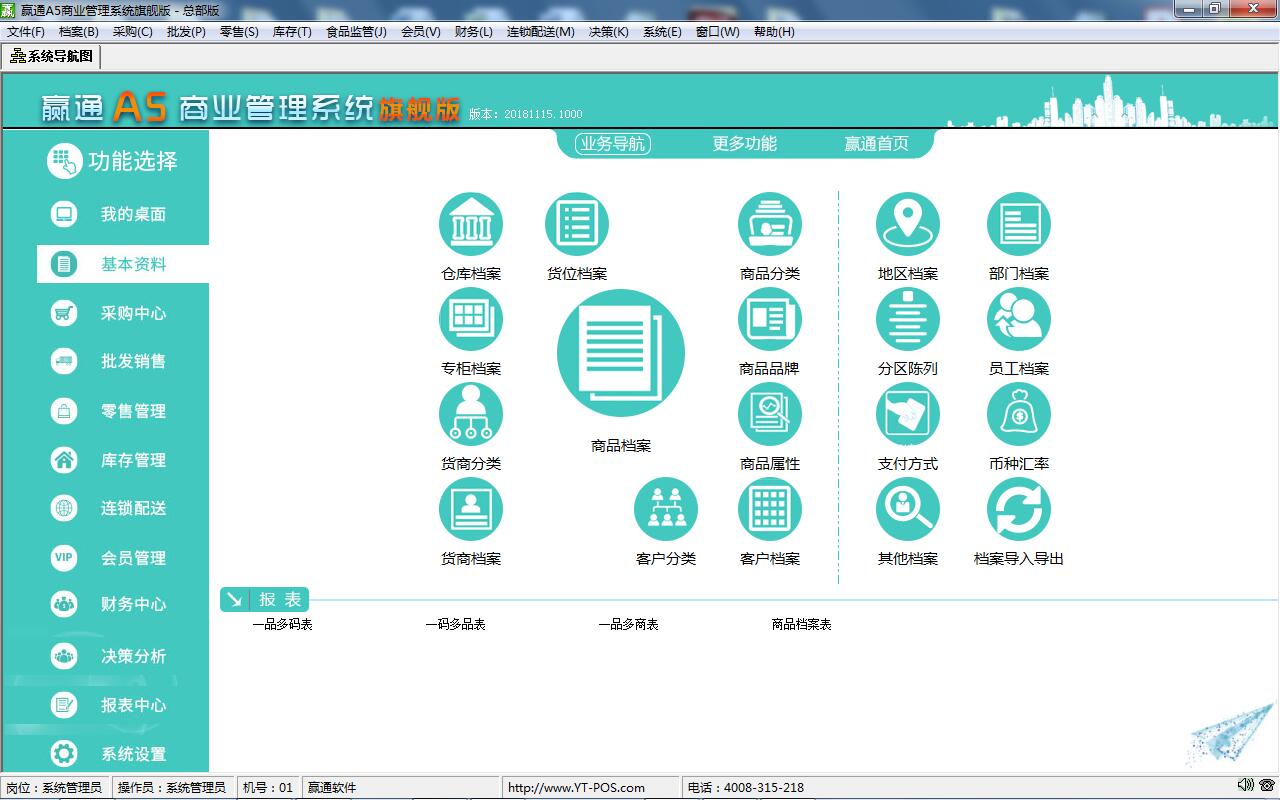Open the 商品档案表 report link
1280x800 pixels.
pos(801,624)
